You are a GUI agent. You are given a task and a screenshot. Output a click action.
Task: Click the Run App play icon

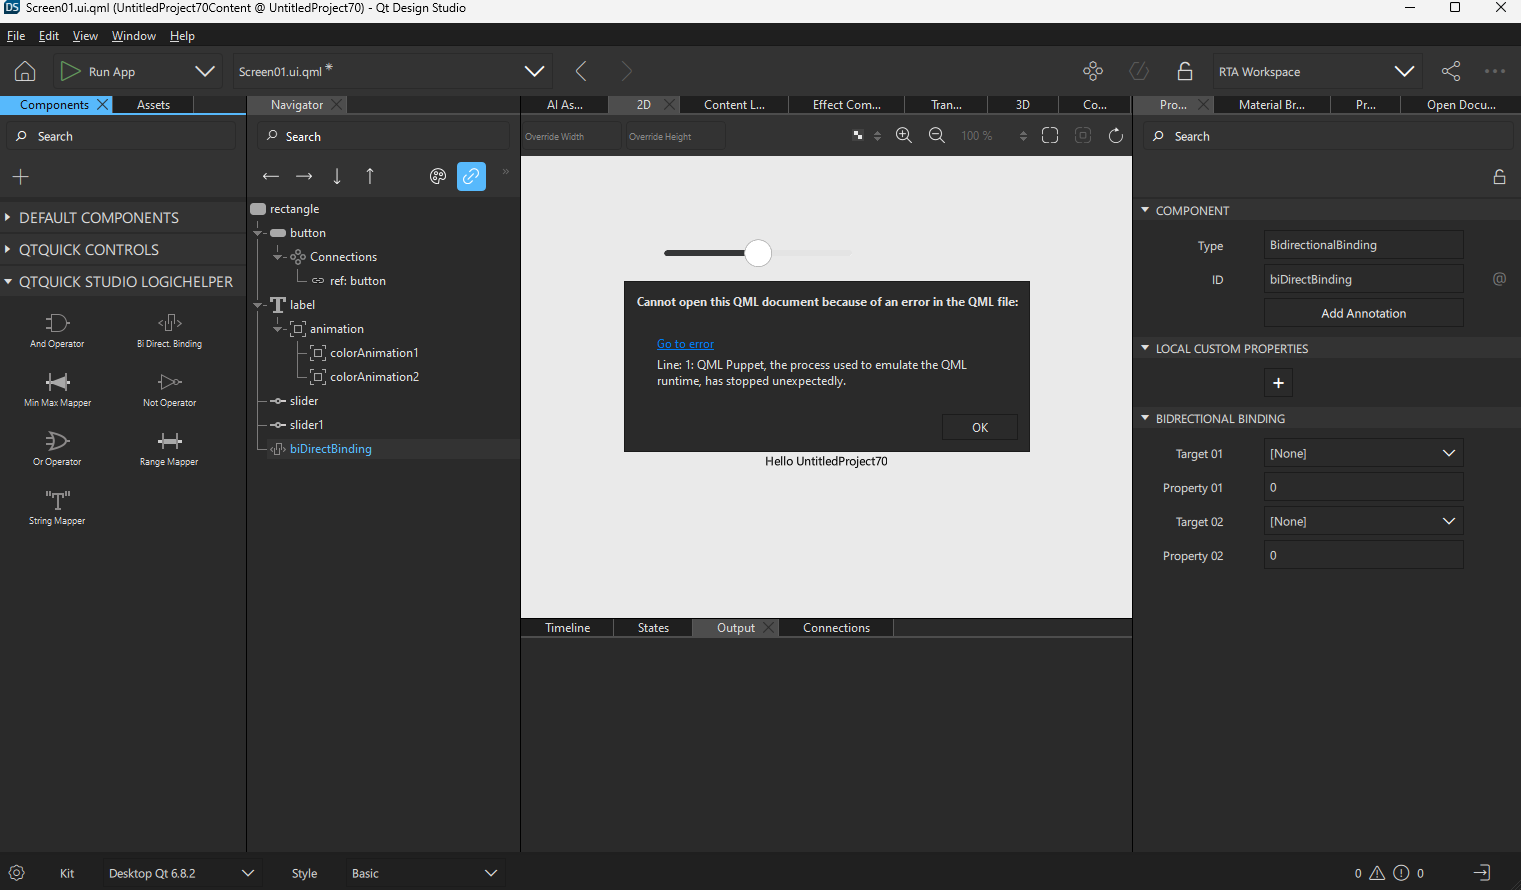pos(70,71)
